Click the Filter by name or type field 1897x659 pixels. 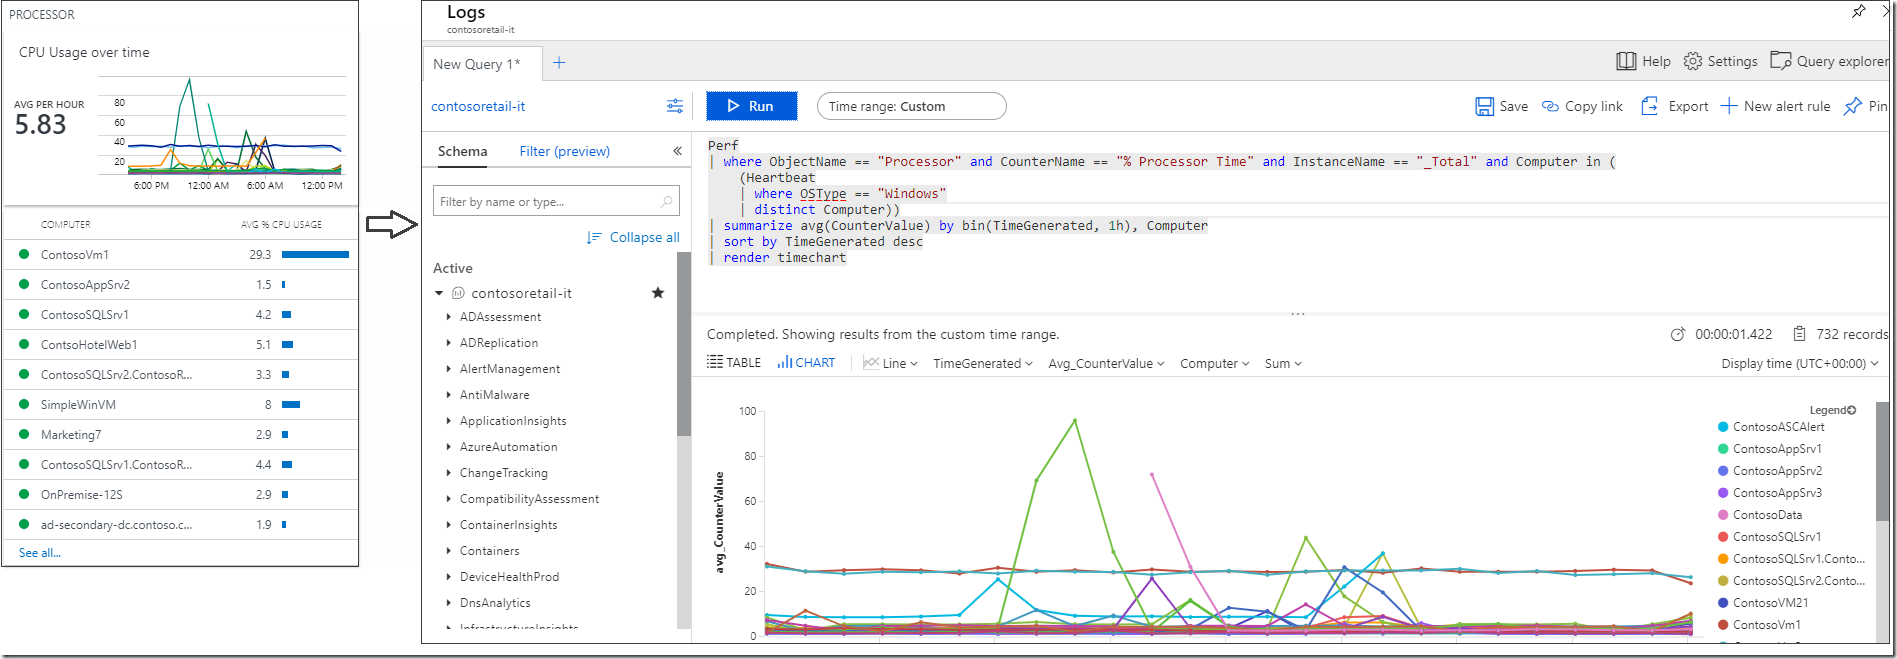tap(556, 201)
